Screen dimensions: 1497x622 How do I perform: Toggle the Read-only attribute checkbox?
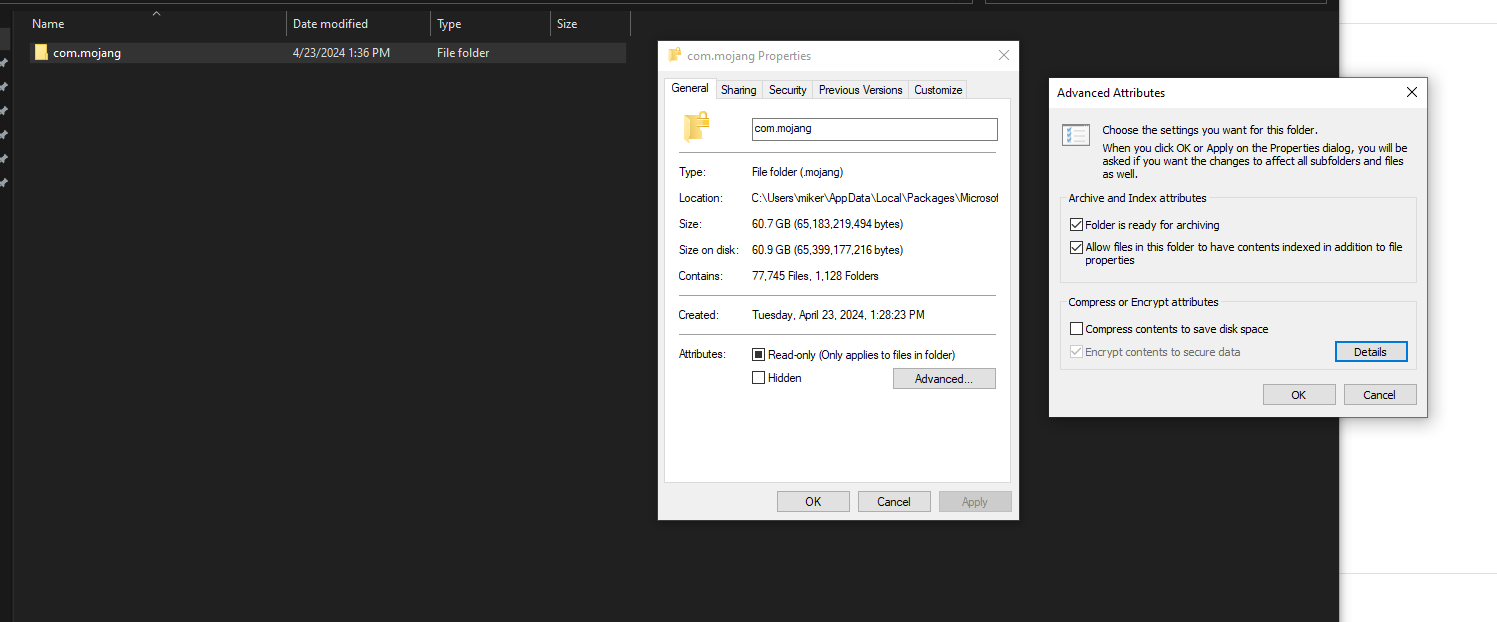(x=758, y=355)
